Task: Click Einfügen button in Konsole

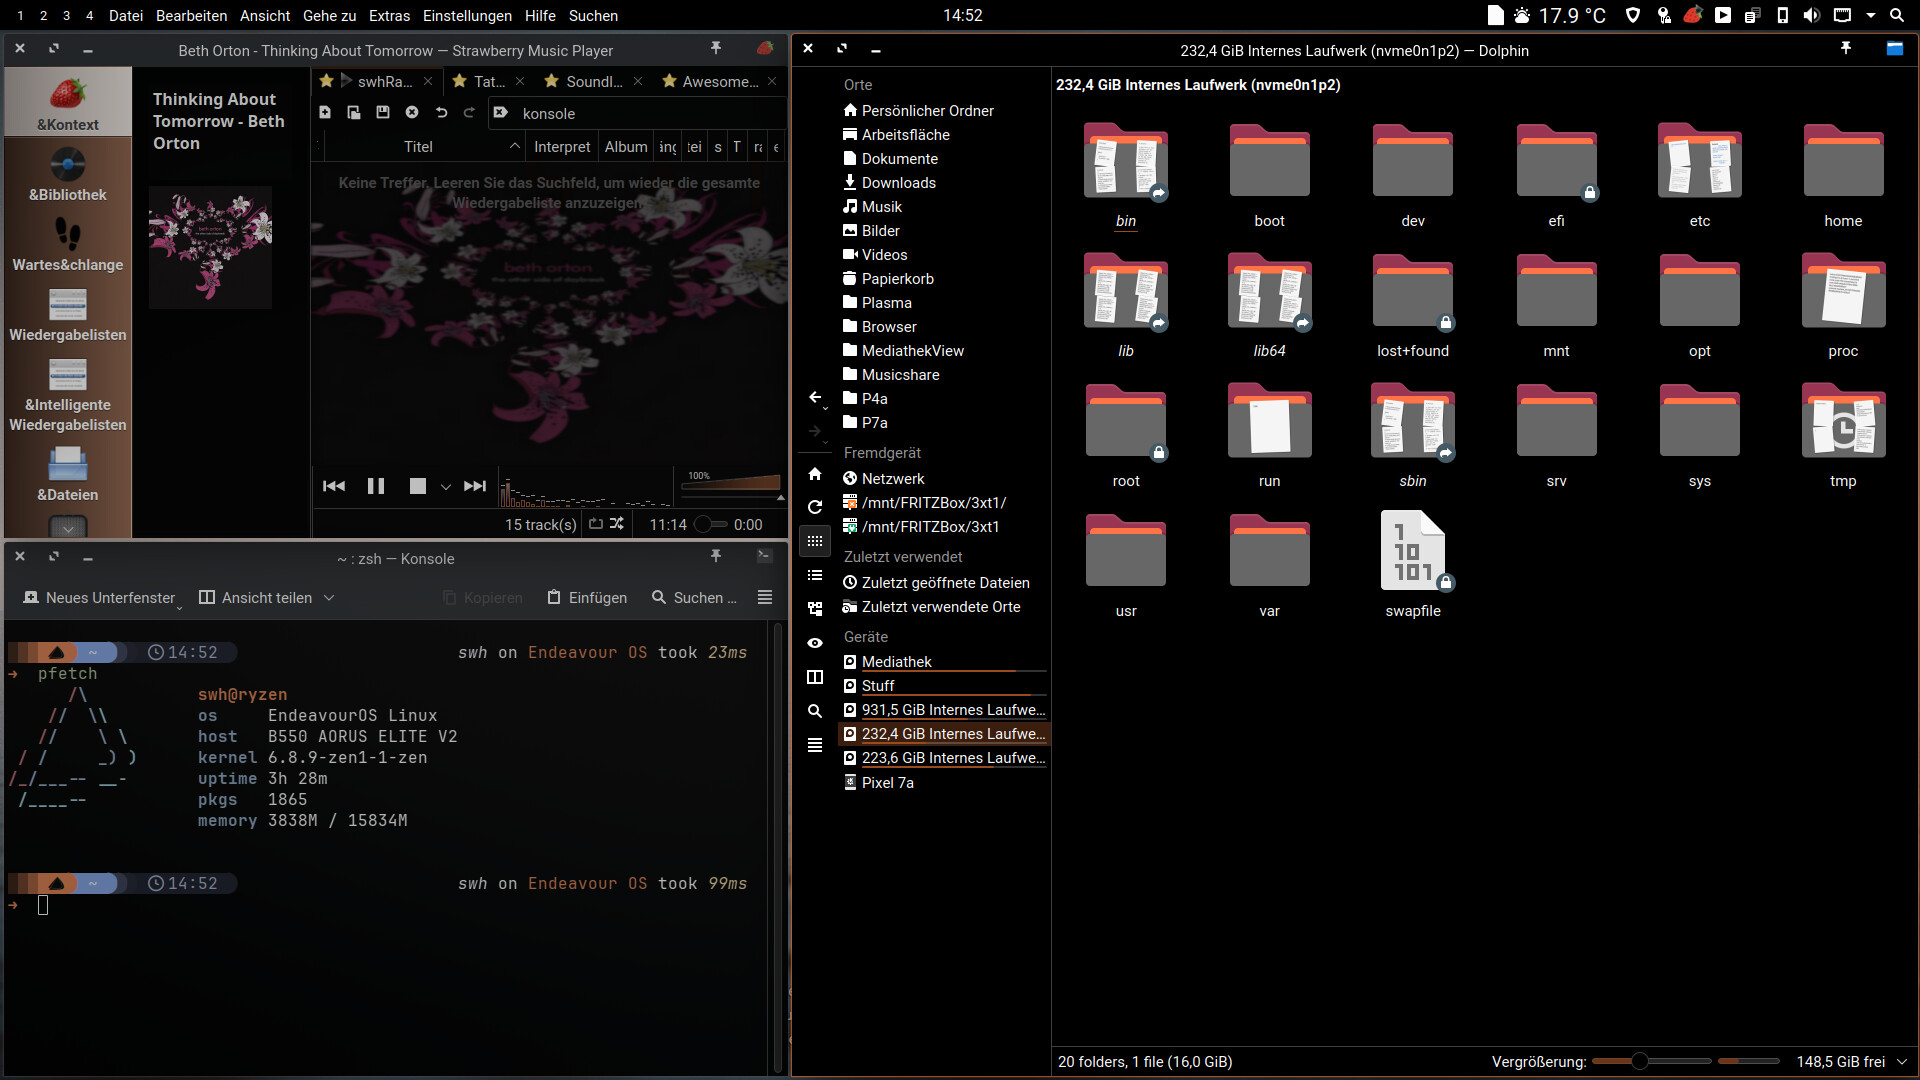Action: click(588, 597)
